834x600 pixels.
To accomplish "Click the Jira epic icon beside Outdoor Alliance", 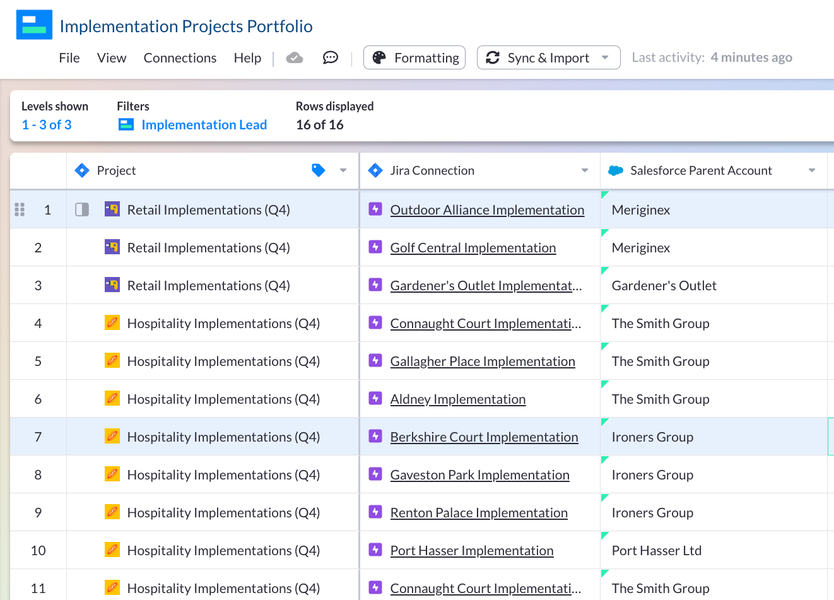I will 376,209.
